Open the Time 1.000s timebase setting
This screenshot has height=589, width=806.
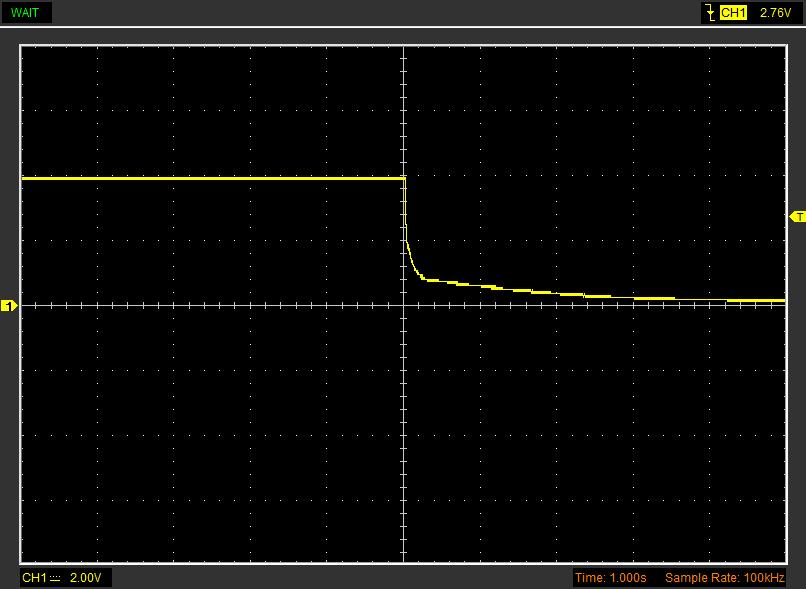click(x=611, y=578)
